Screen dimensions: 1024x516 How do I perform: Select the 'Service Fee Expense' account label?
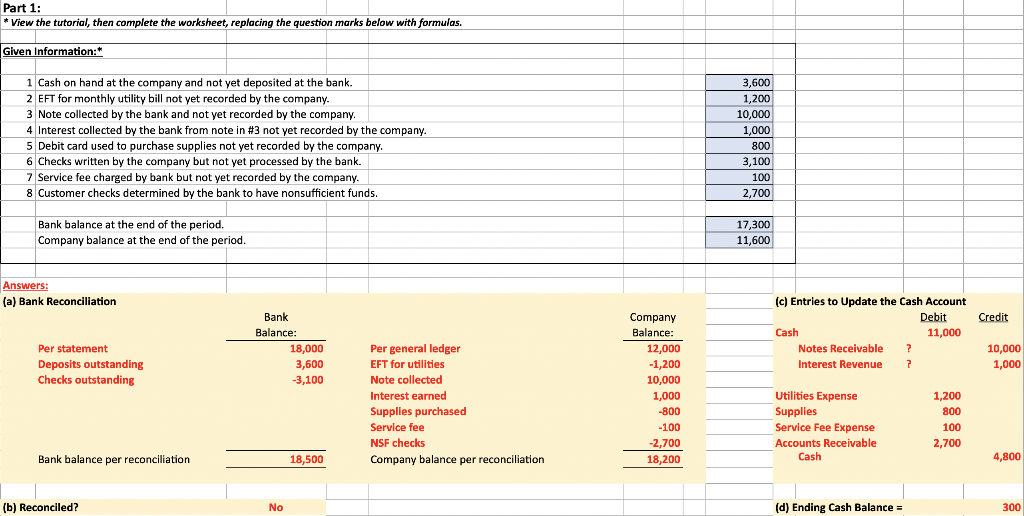click(x=825, y=427)
